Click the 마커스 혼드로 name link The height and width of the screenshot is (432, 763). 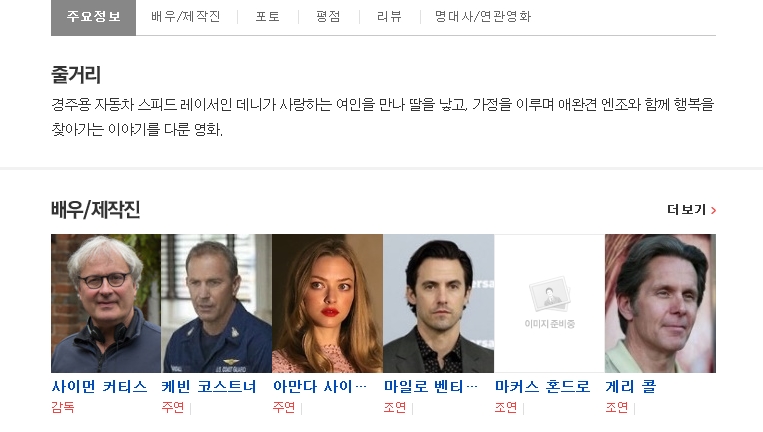tap(543, 387)
